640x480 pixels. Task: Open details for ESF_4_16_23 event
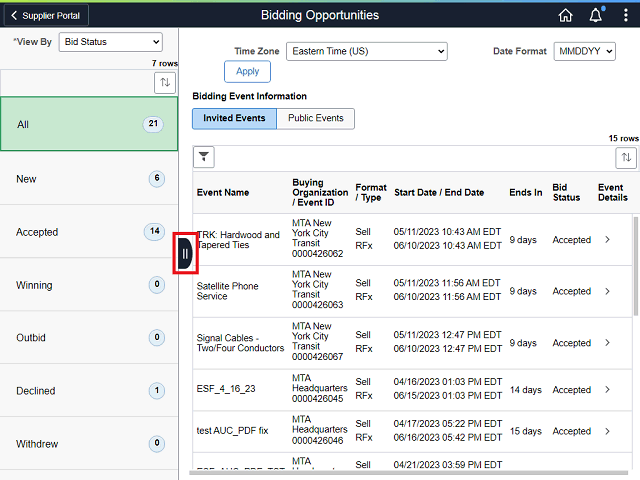pos(607,390)
